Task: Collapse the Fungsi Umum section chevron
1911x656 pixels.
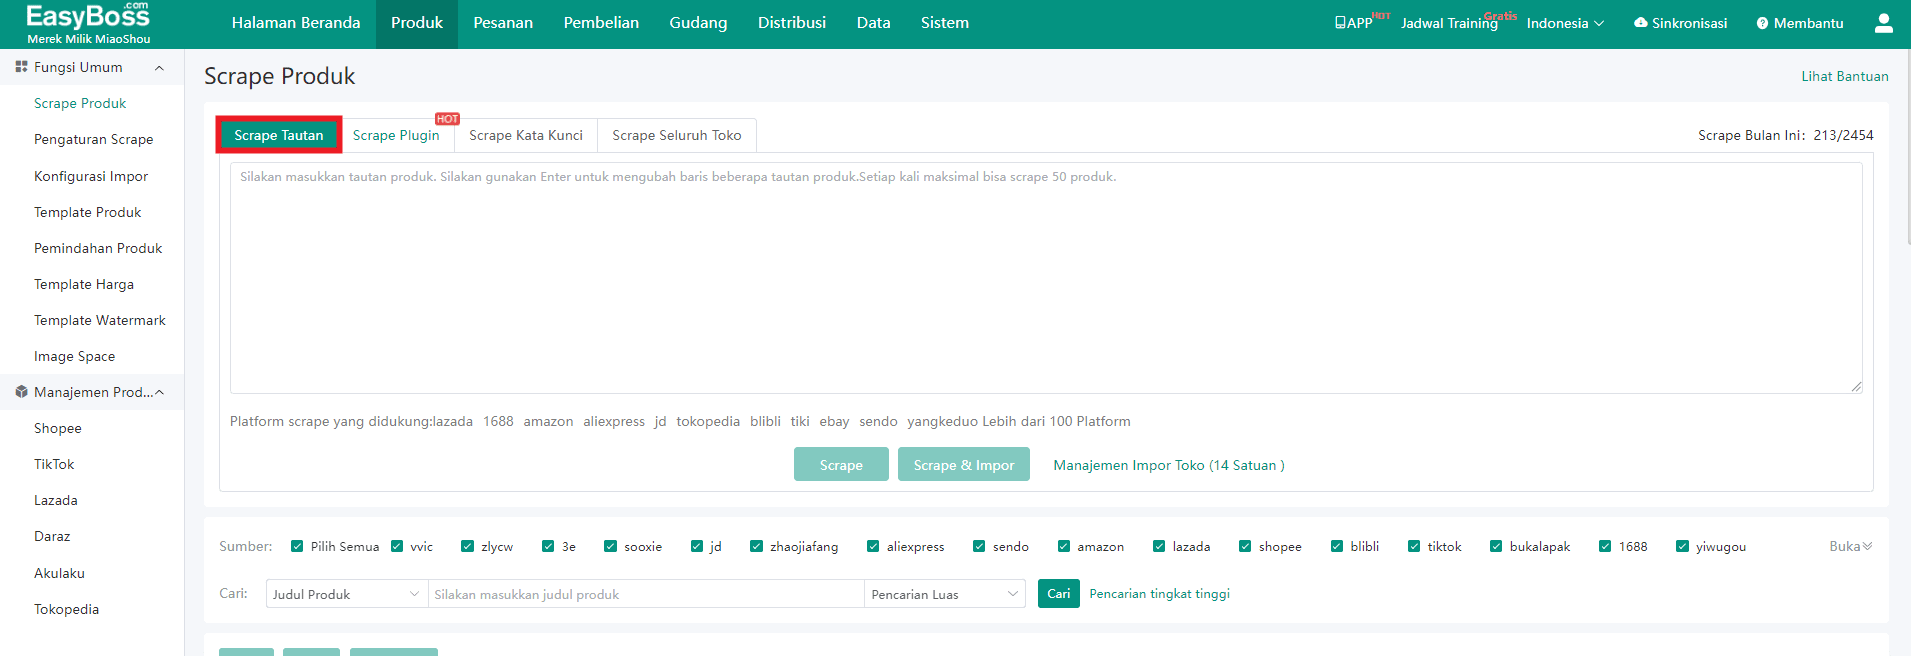Action: tap(159, 67)
